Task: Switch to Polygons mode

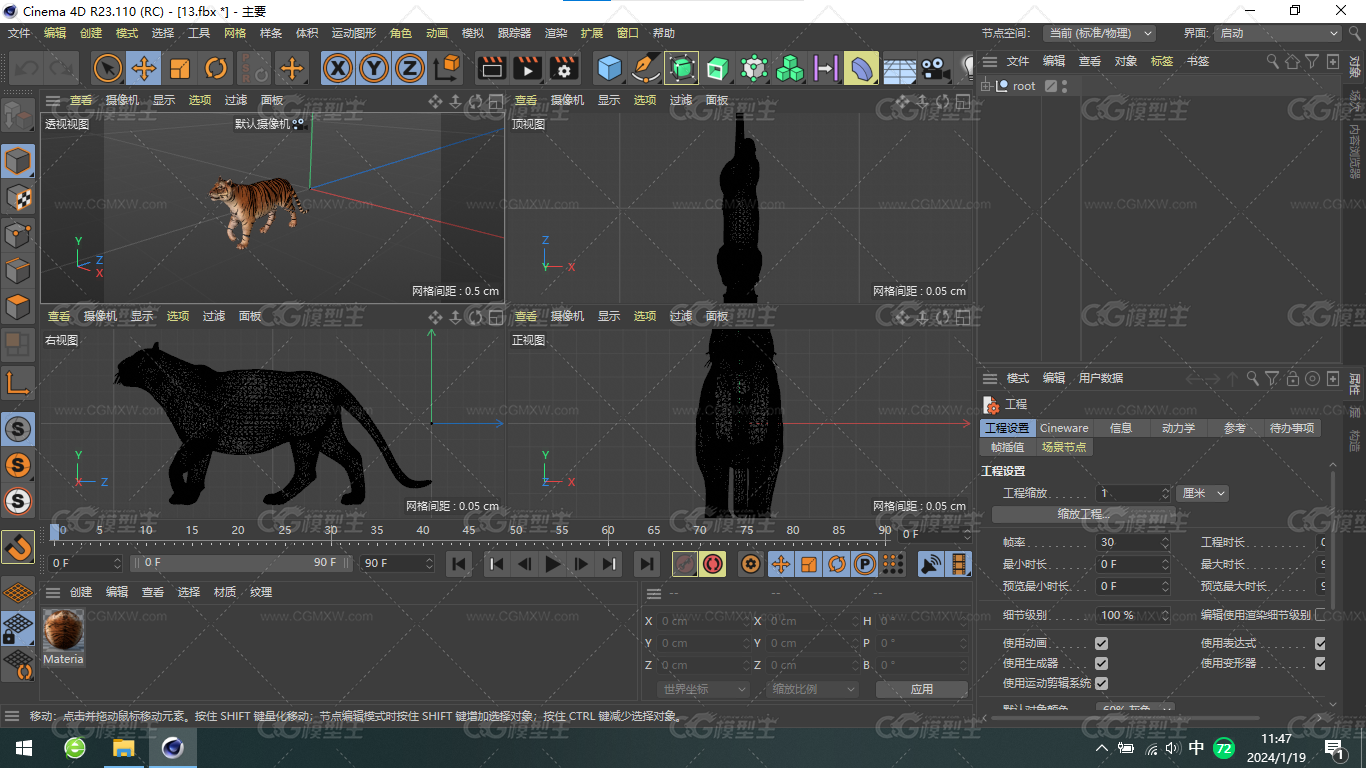Action: pos(18,306)
